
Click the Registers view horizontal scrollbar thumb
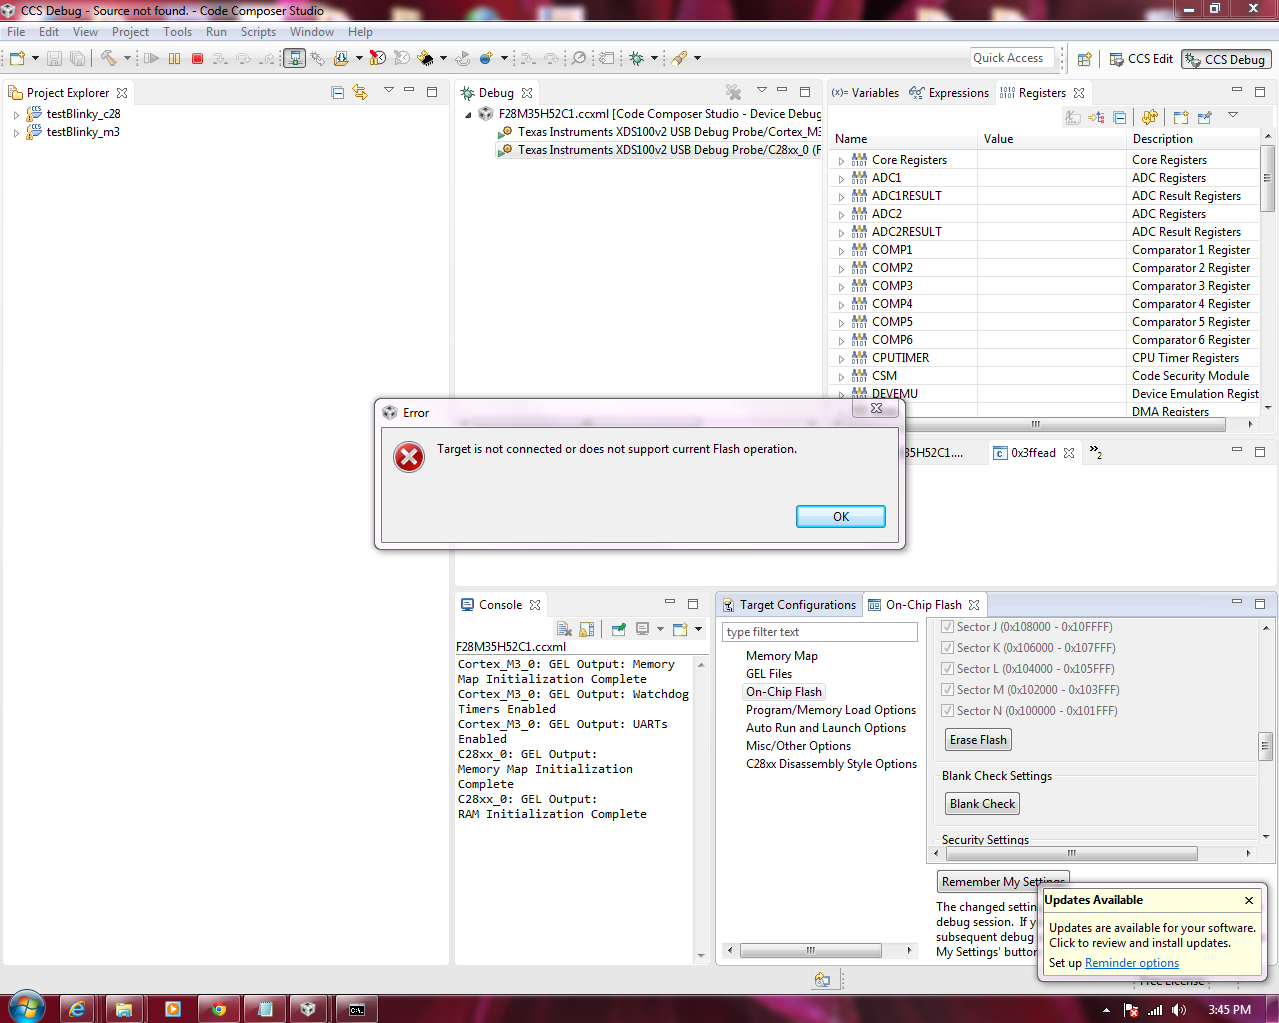1035,424
